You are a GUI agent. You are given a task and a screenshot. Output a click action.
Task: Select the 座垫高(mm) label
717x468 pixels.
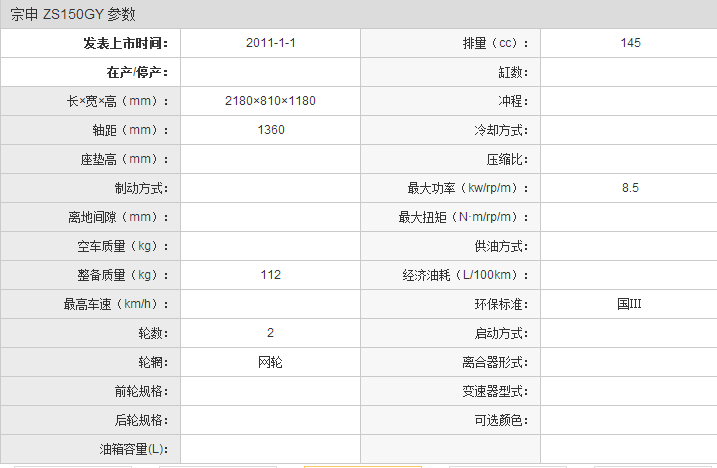pos(124,159)
